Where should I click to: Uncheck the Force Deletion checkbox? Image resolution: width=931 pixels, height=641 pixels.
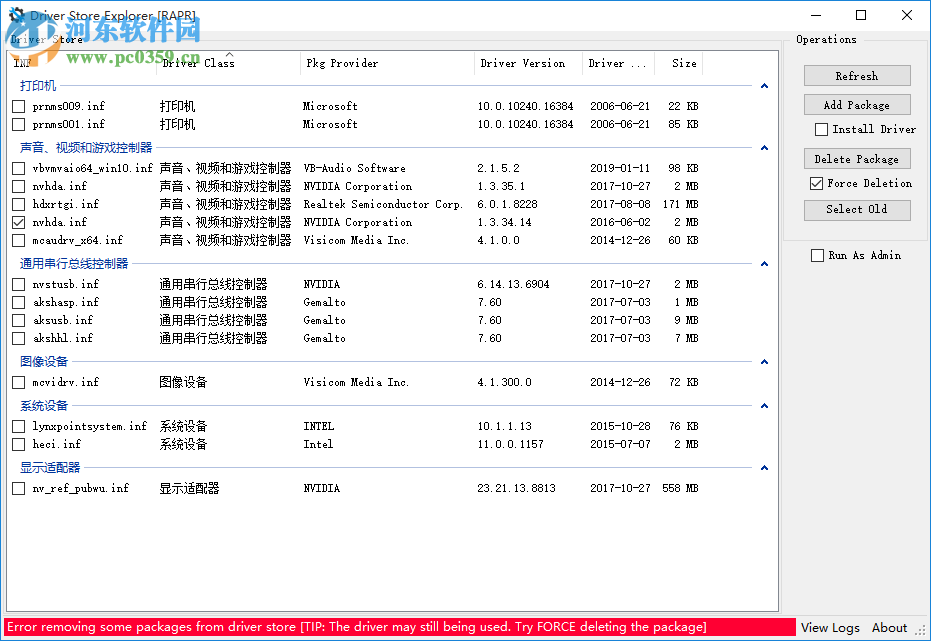coord(816,183)
